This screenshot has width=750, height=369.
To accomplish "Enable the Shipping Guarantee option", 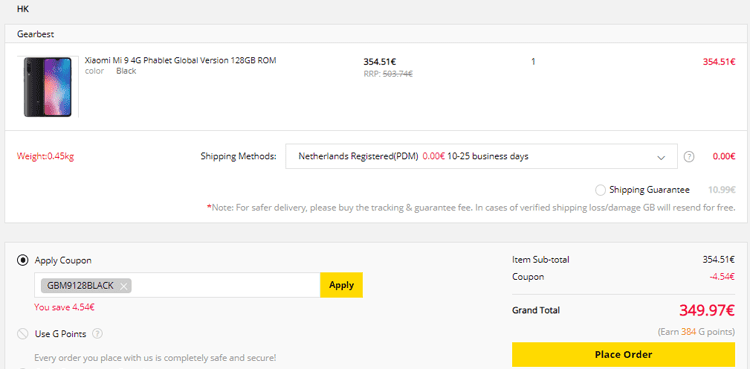I will tap(600, 190).
